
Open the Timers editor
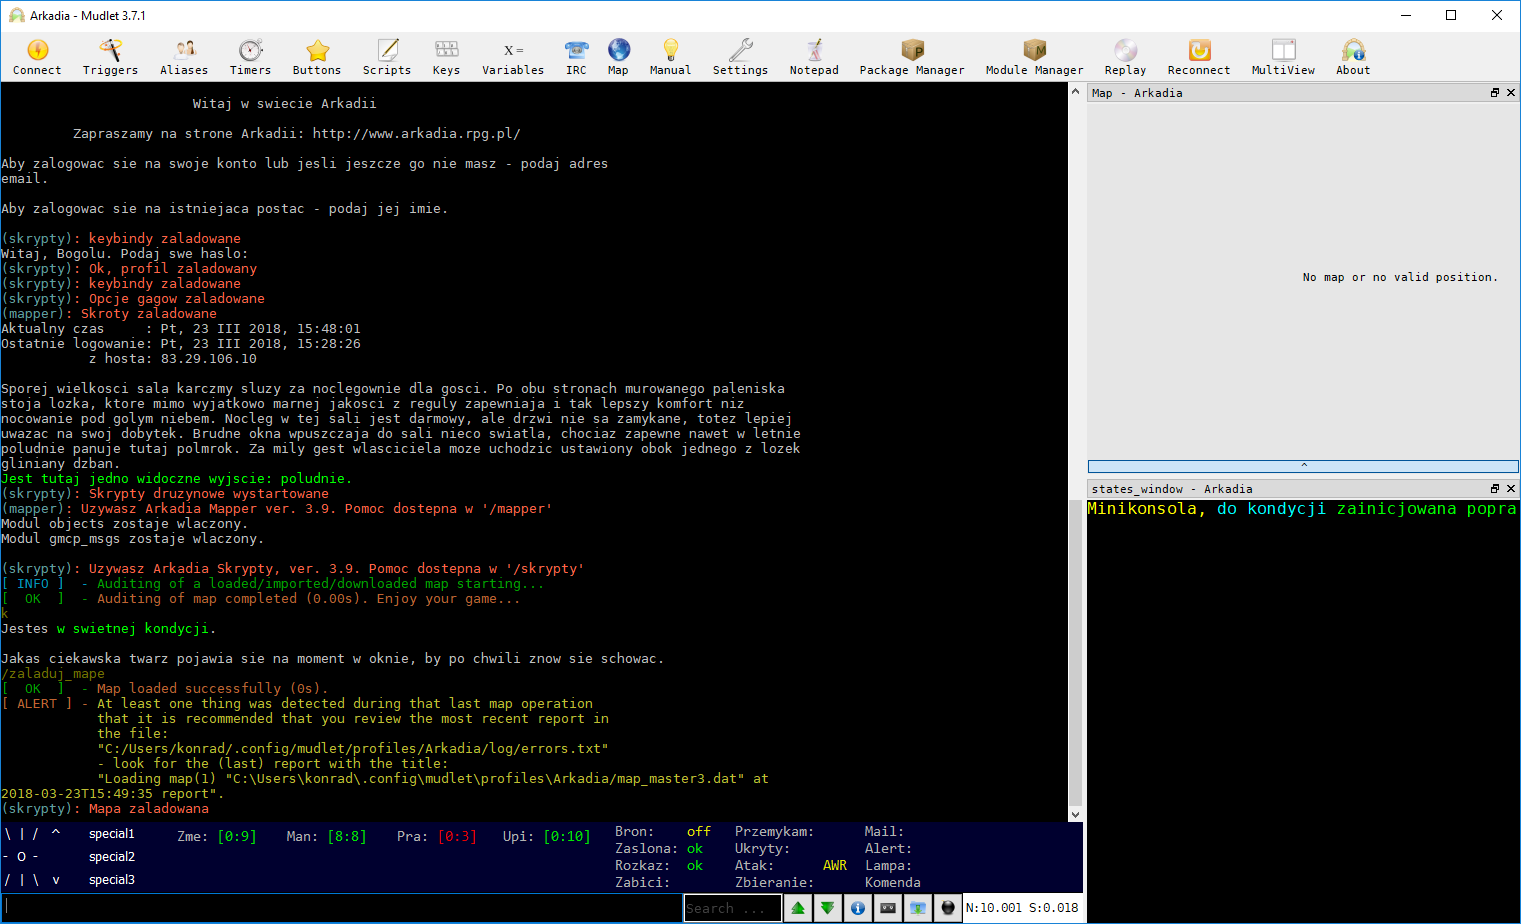point(250,57)
